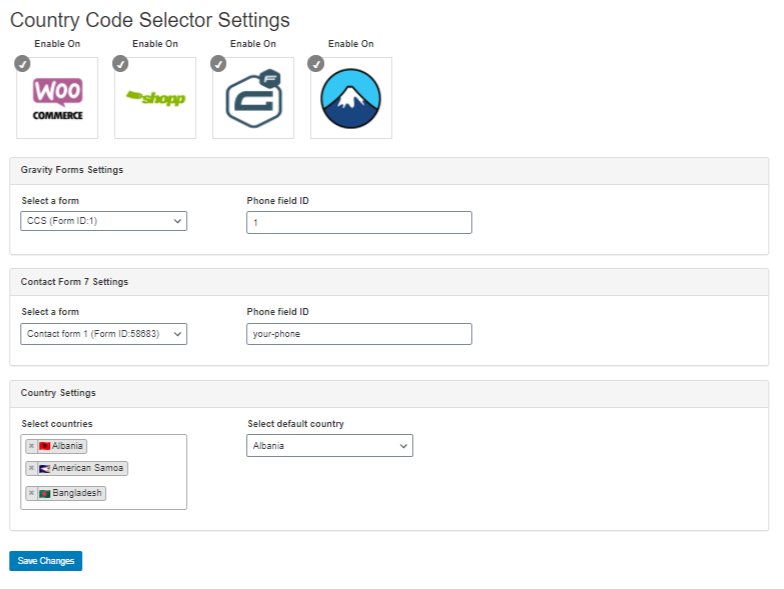Toggle checkmark on Gravity Forms tile
This screenshot has width=784, height=589.
click(x=218, y=64)
